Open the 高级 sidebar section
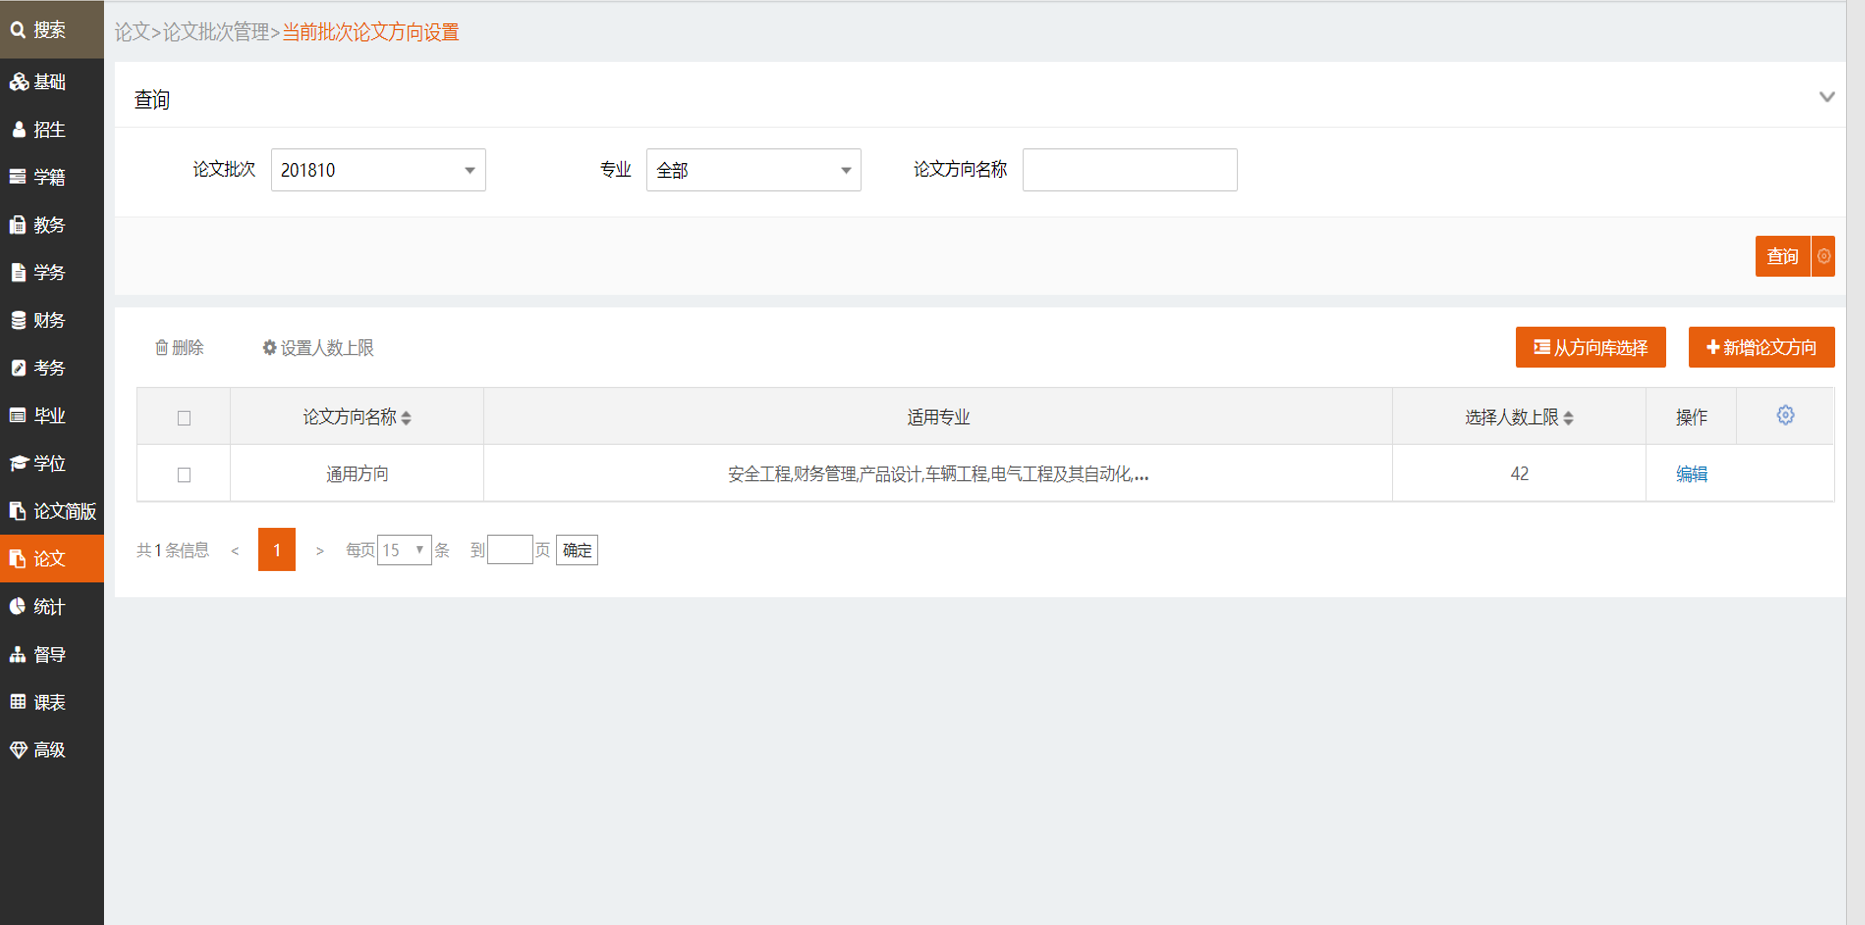1865x925 pixels. (x=51, y=750)
